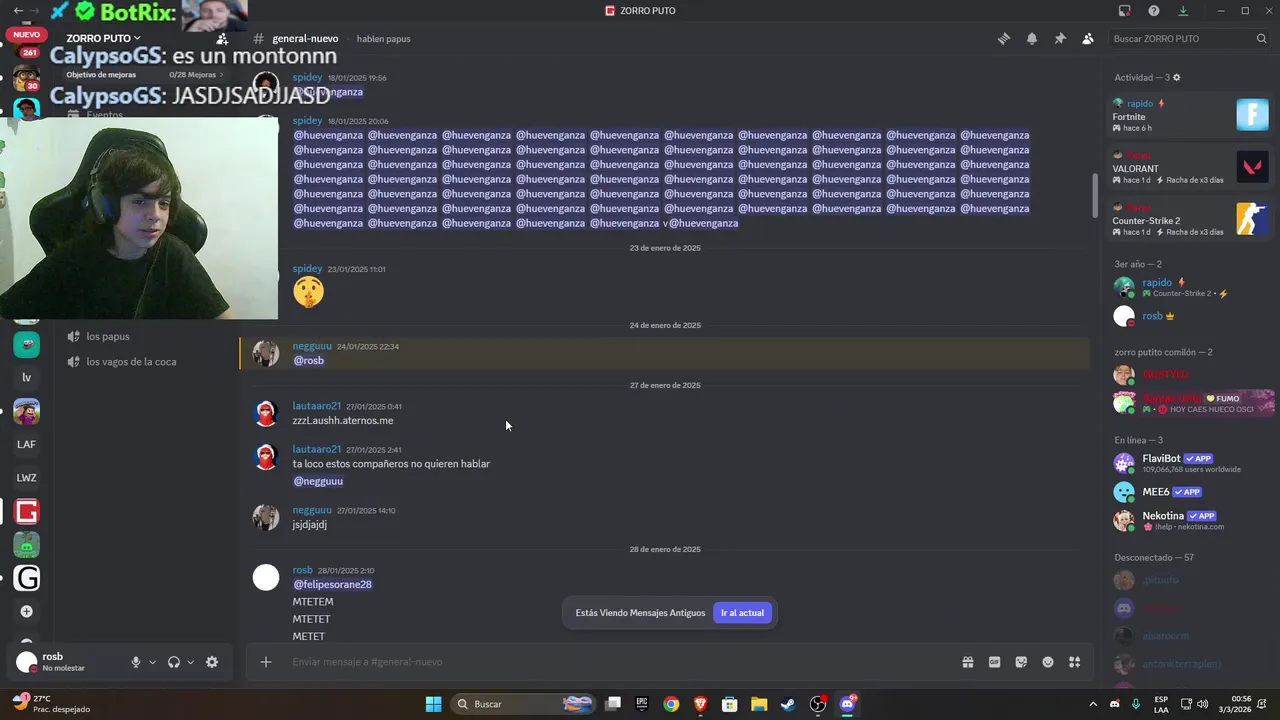The width and height of the screenshot is (1280, 720).
Task: Show pinned messages via pin icon
Action: (1060, 39)
